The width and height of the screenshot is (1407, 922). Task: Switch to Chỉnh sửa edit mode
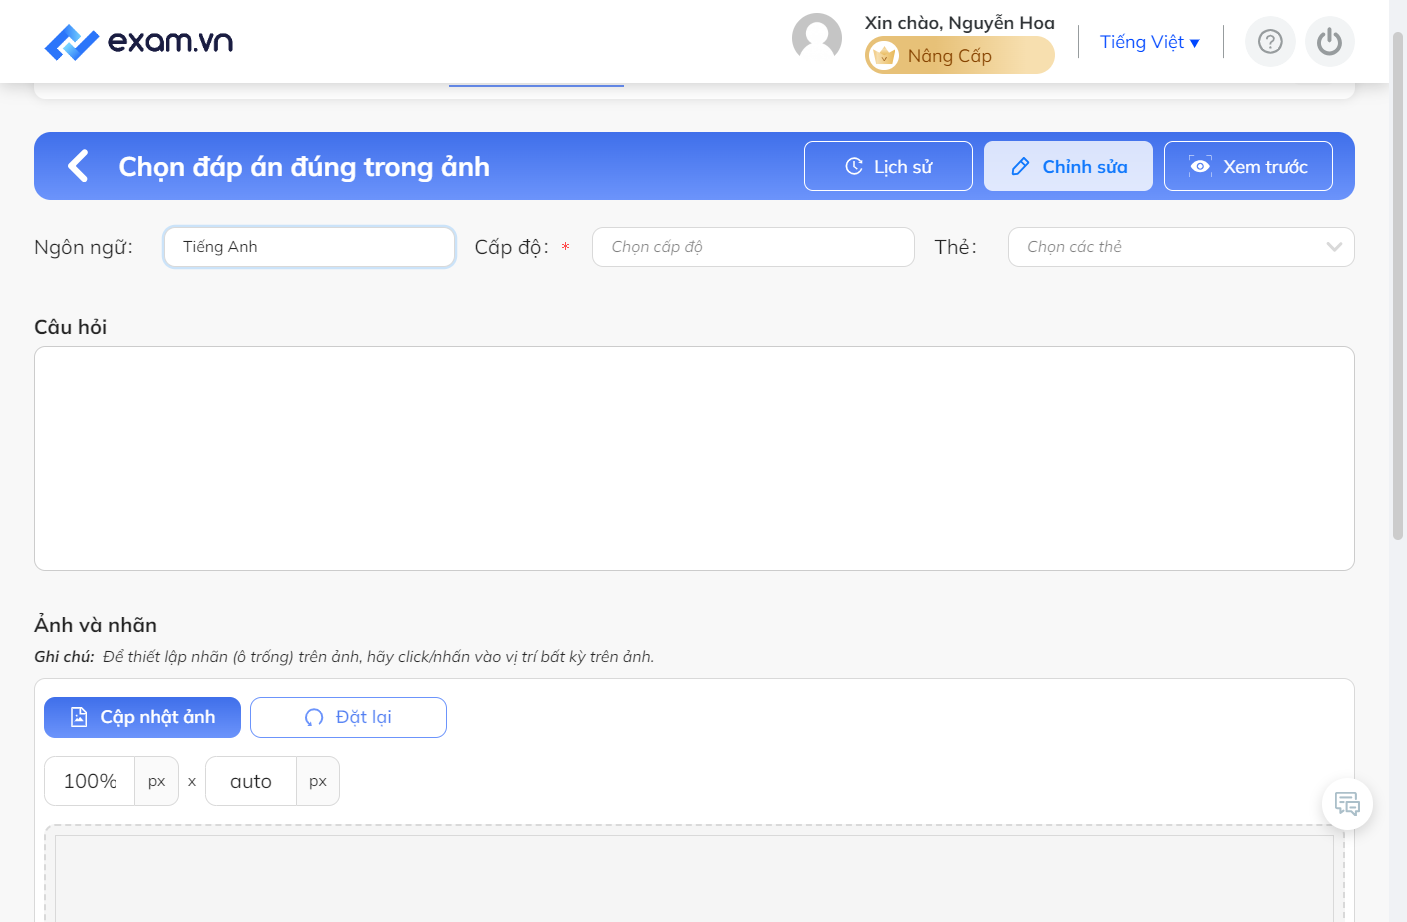tap(1068, 166)
